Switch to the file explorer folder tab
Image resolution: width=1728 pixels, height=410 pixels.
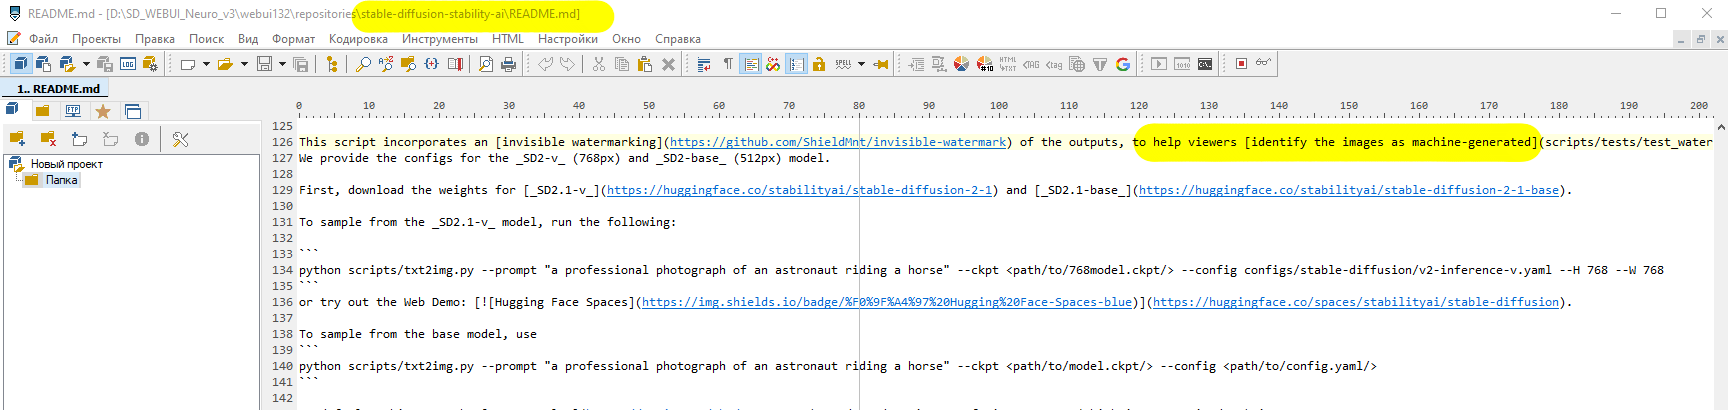(x=42, y=111)
